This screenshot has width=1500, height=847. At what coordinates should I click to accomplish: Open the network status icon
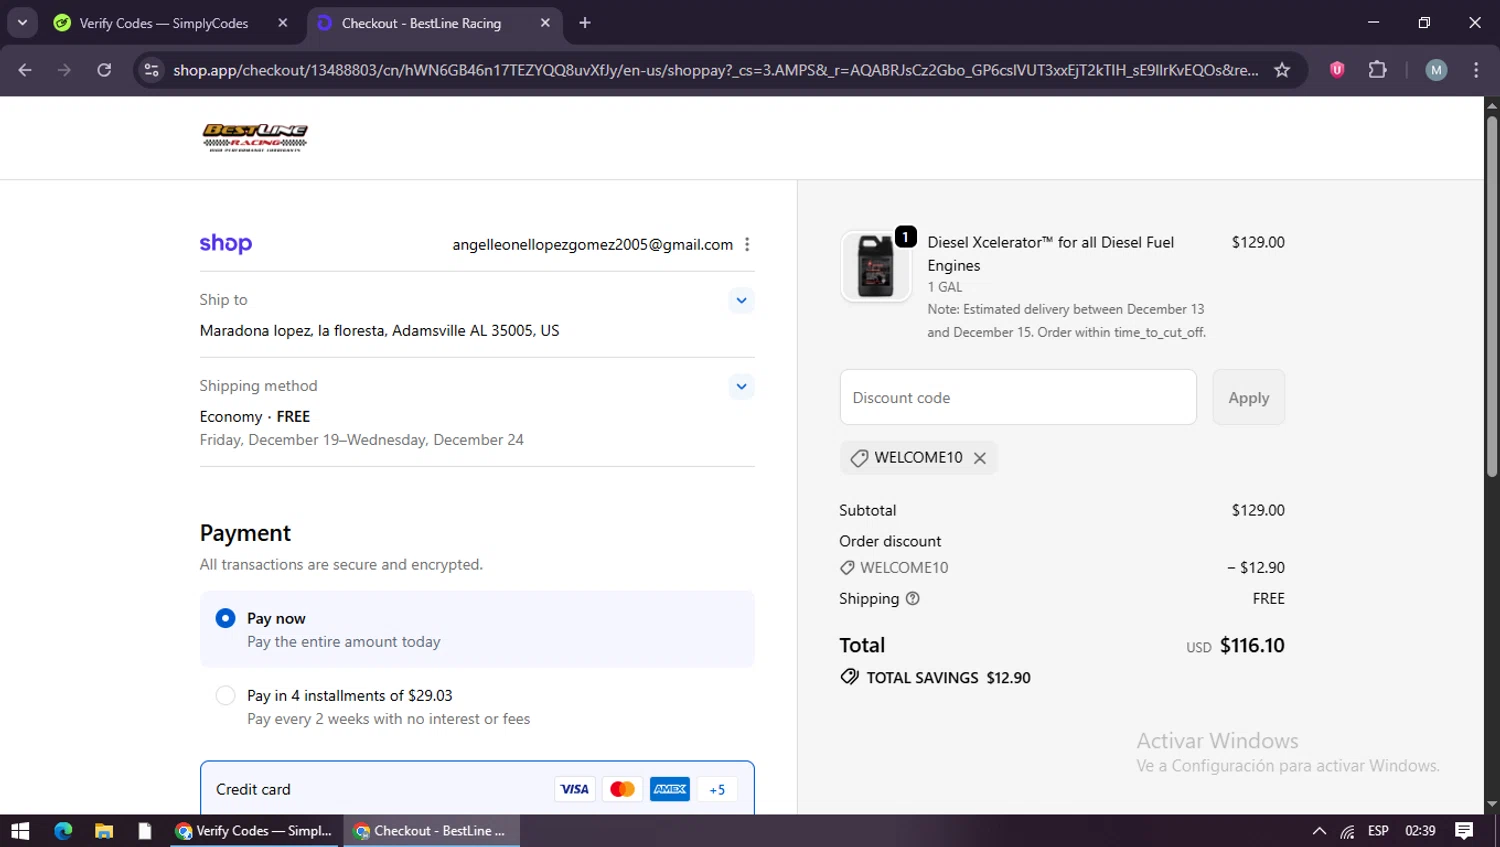point(1348,831)
